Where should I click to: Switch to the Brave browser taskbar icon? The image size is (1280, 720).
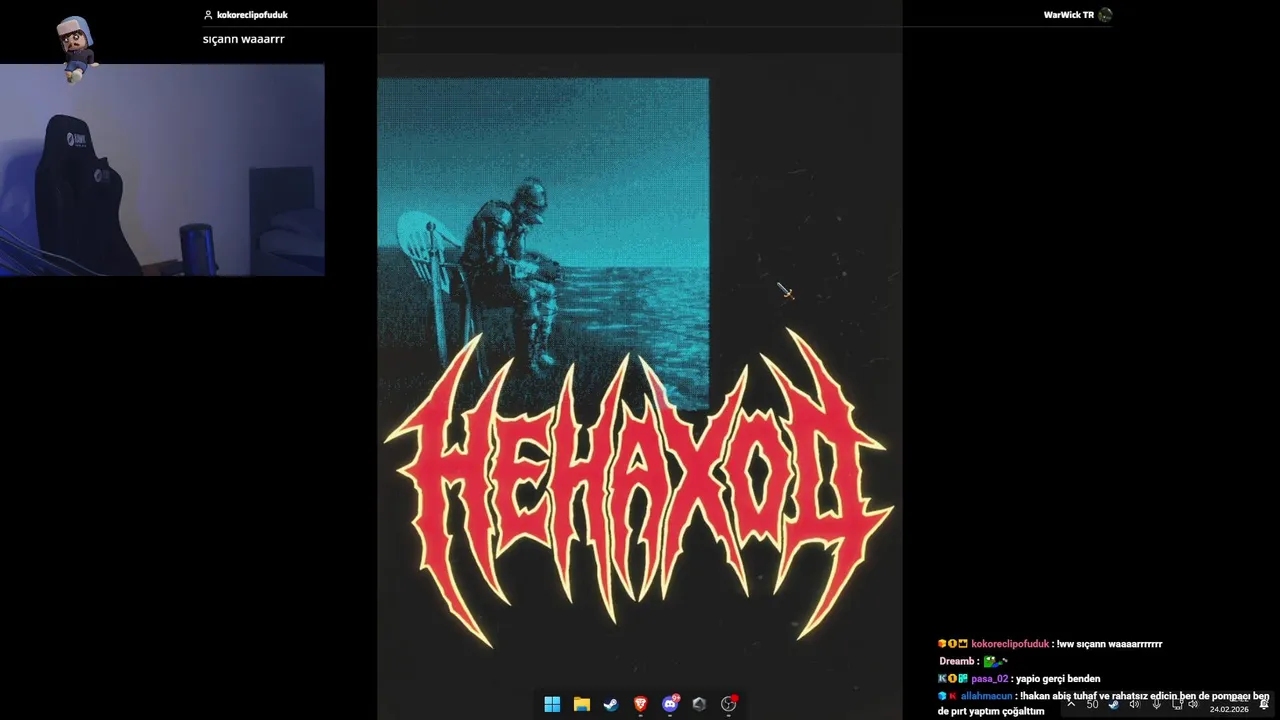(x=640, y=704)
